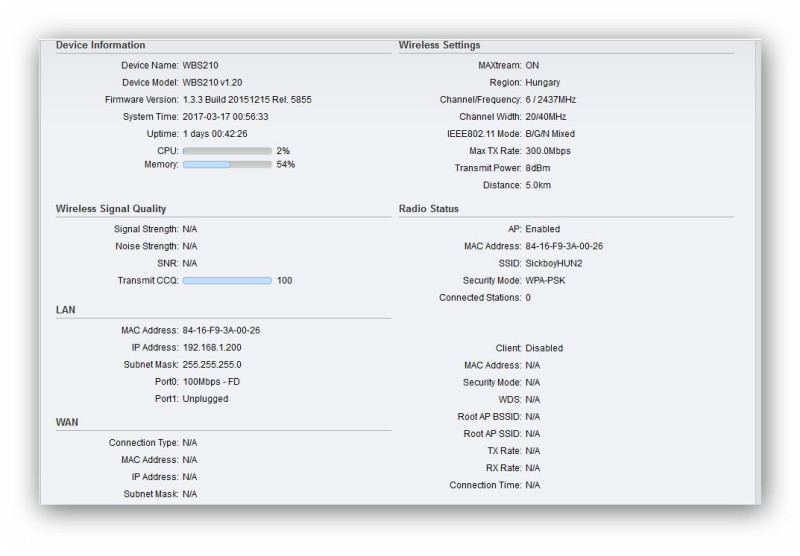Select Radio Status MAC Address 84-16-F9-3A-00-26
The width and height of the screenshot is (800, 556).
[x=564, y=246]
